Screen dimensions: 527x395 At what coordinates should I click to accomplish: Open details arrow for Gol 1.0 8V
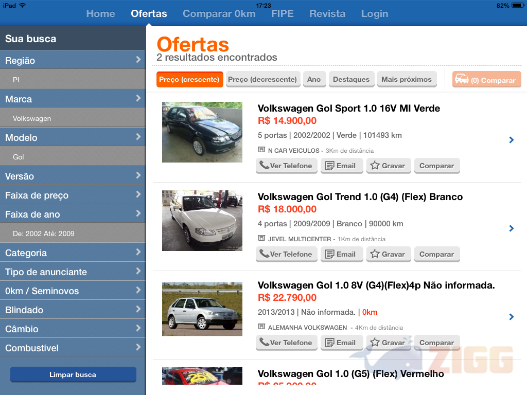pos(512,317)
